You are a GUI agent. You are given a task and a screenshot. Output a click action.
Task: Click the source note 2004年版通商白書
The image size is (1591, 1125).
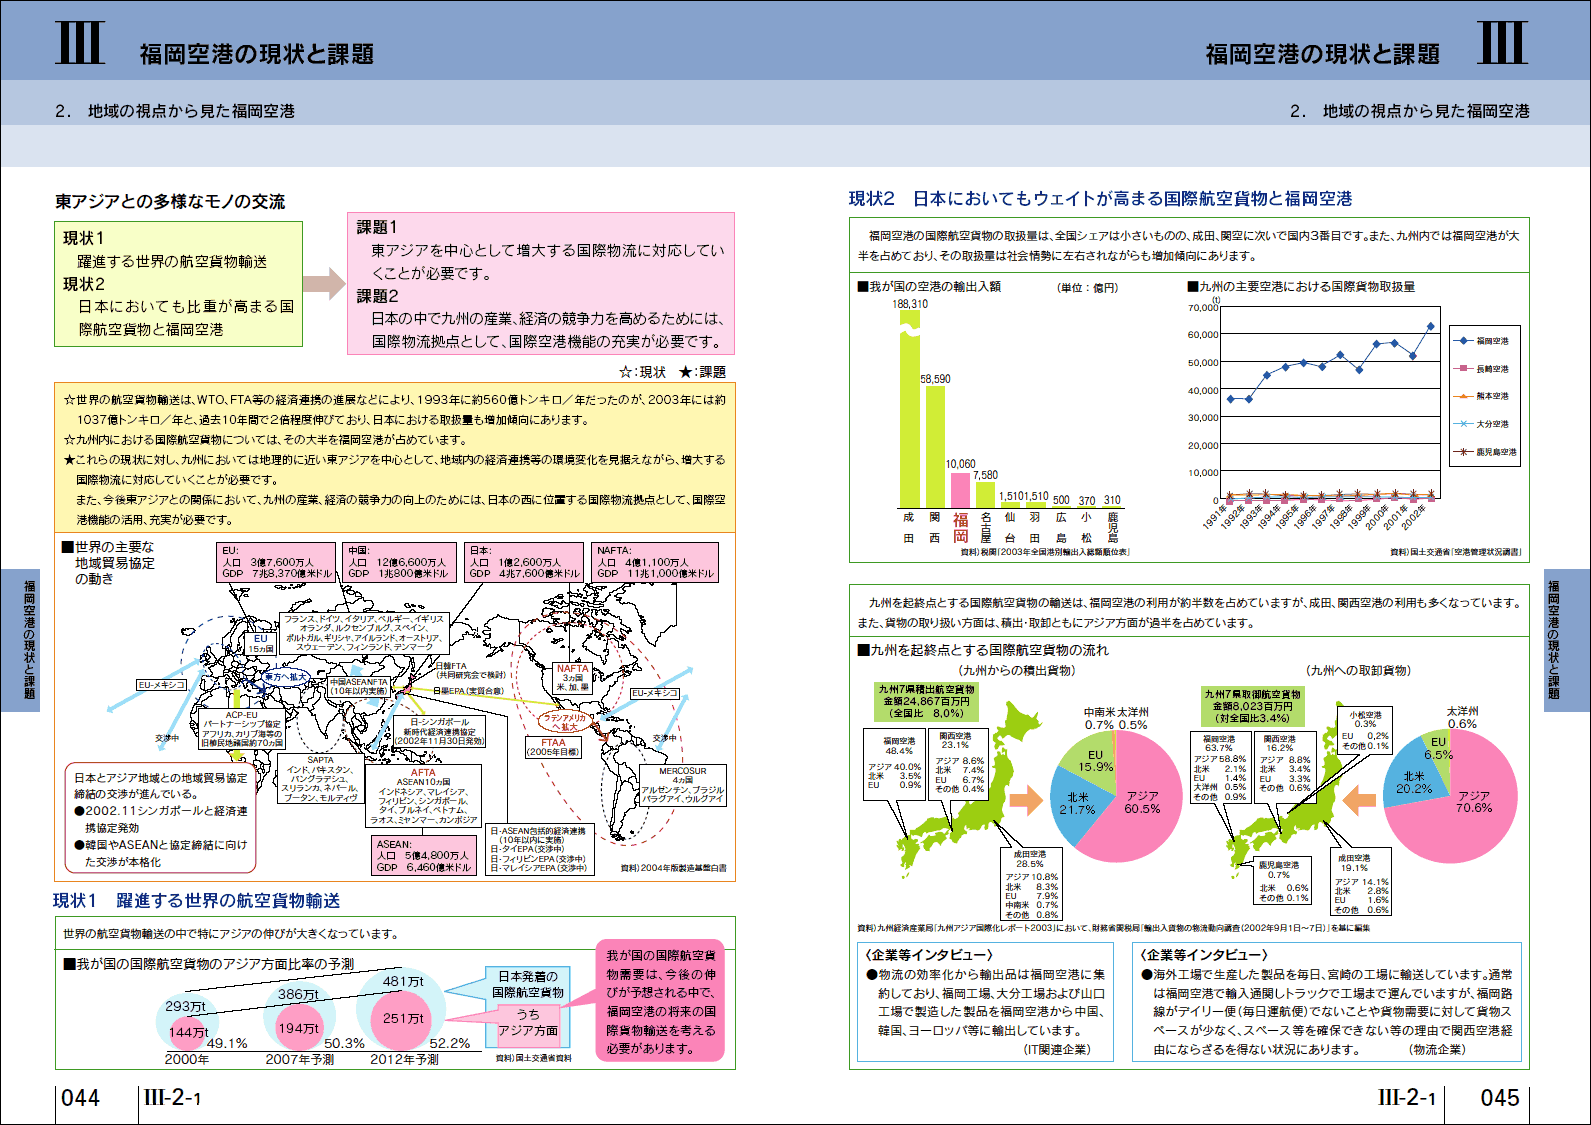(x=674, y=869)
